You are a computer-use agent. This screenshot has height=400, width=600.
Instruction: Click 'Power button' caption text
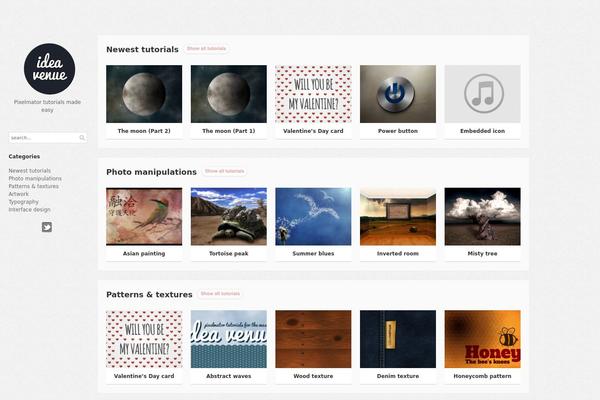[398, 131]
